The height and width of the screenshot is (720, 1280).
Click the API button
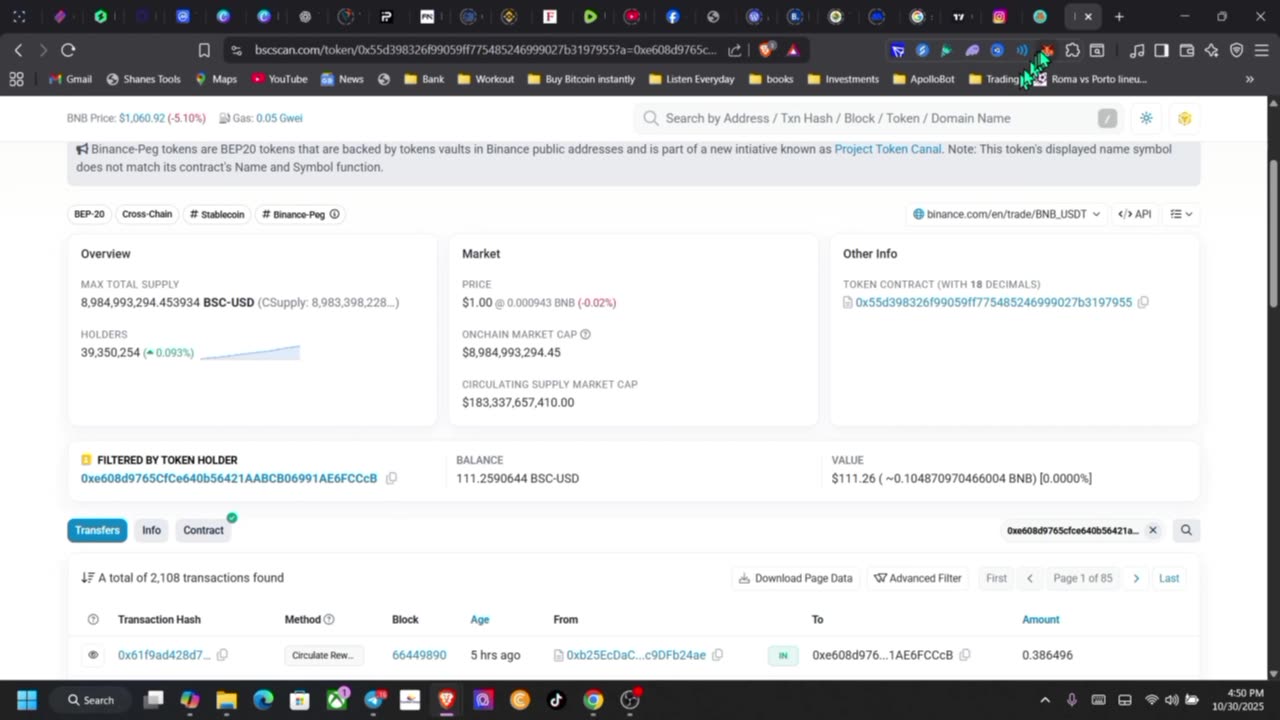[x=1135, y=214]
